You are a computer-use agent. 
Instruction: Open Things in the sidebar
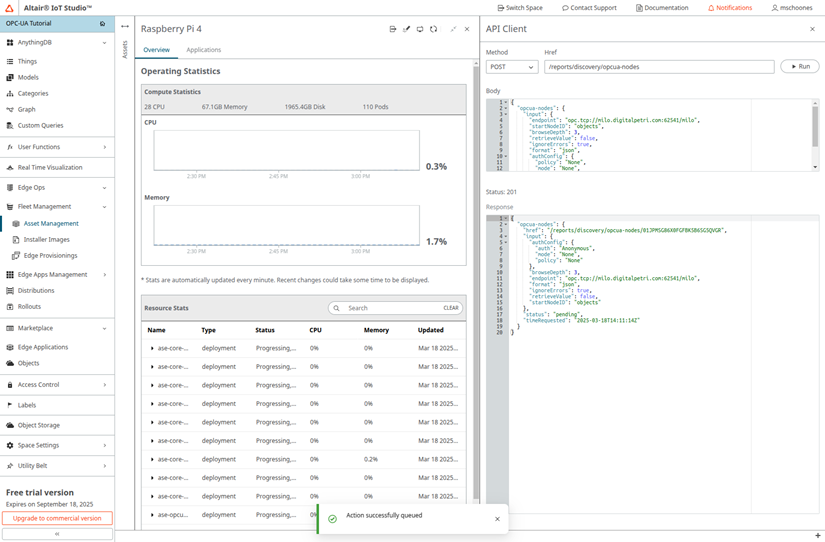(x=27, y=62)
